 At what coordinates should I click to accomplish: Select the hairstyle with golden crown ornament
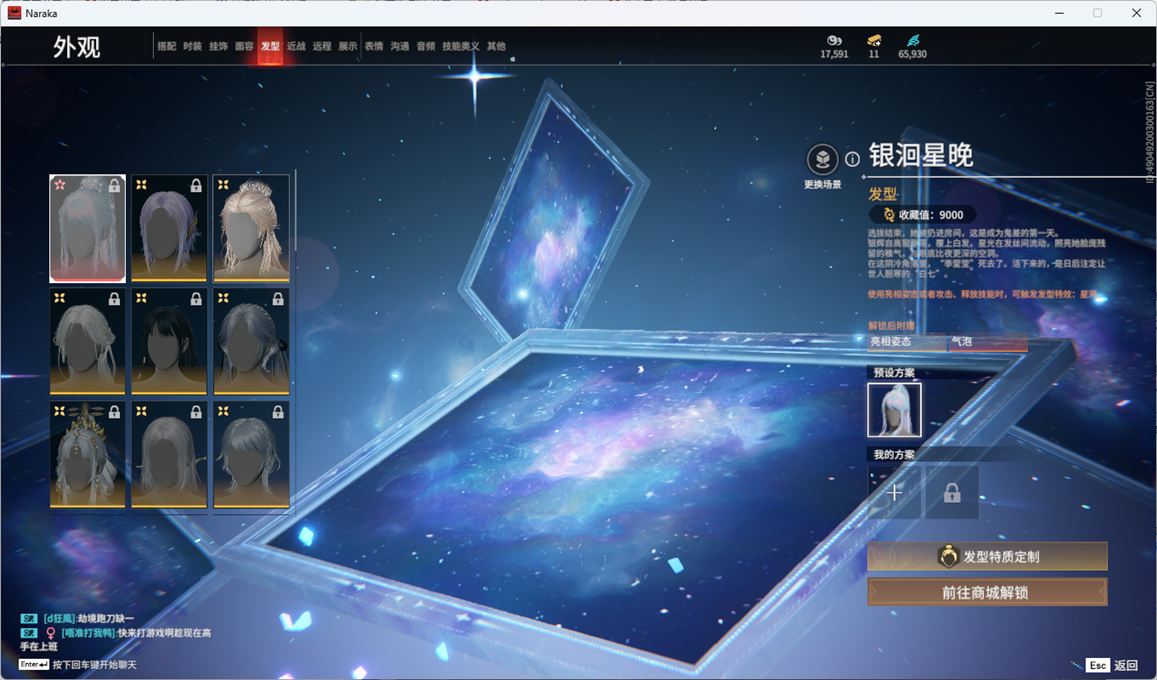(87, 455)
